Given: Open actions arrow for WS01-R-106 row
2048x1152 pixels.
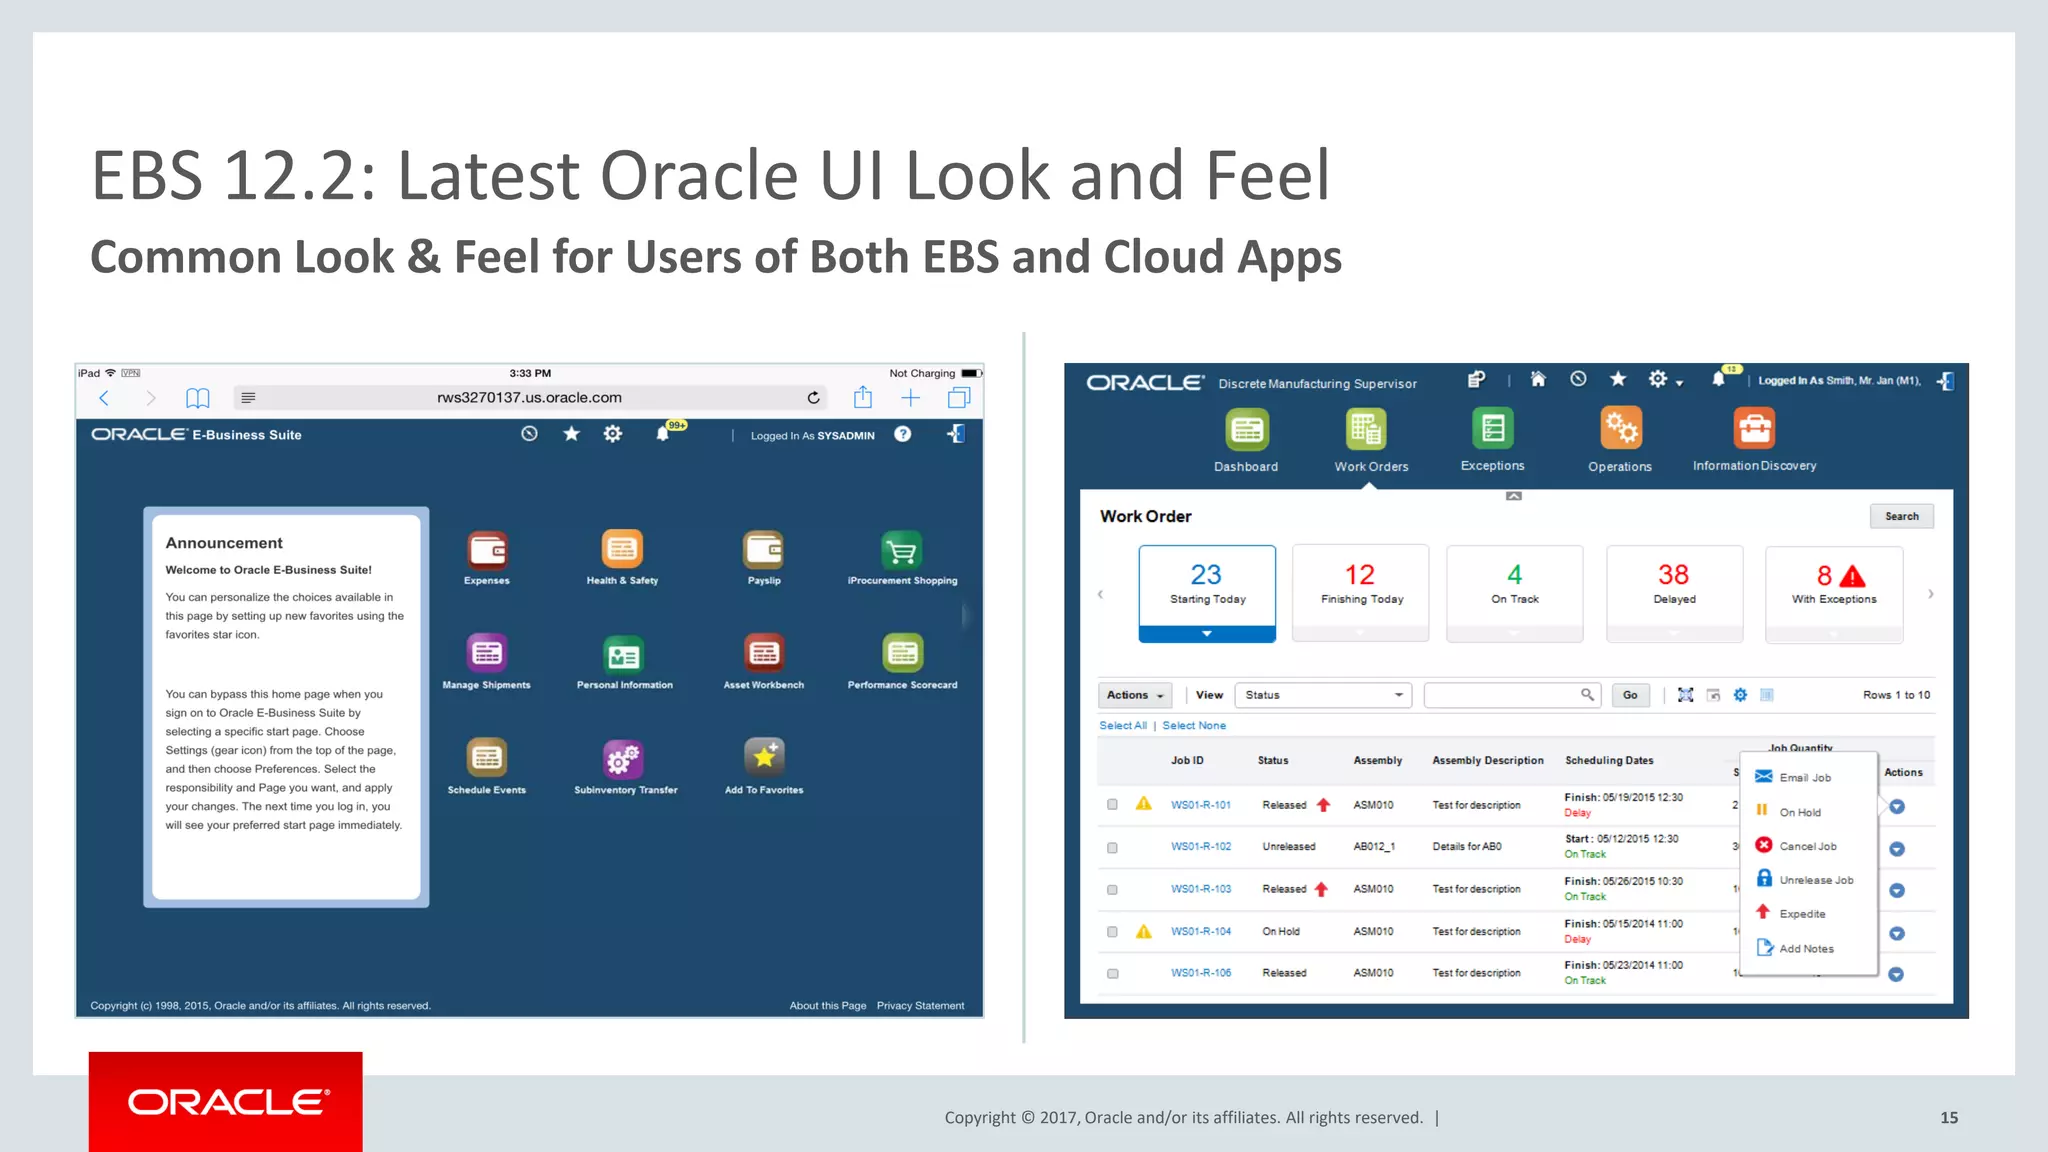Looking at the screenshot, I should pyautogui.click(x=1896, y=975).
